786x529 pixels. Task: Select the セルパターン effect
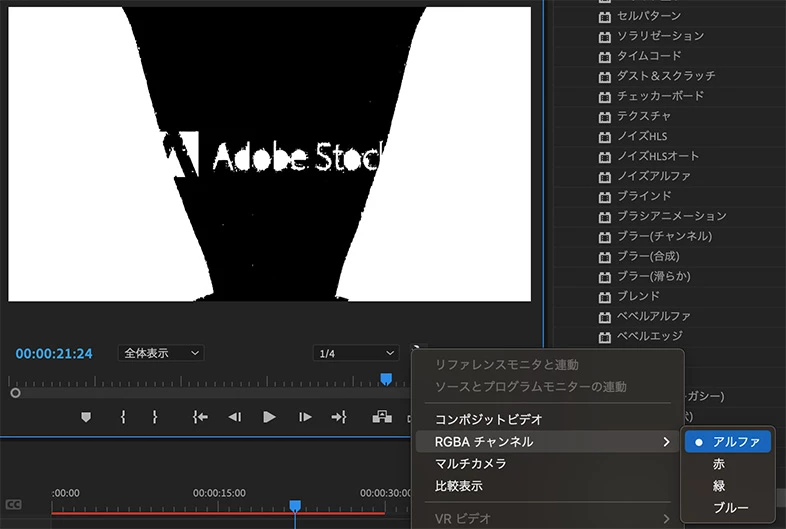(x=649, y=16)
